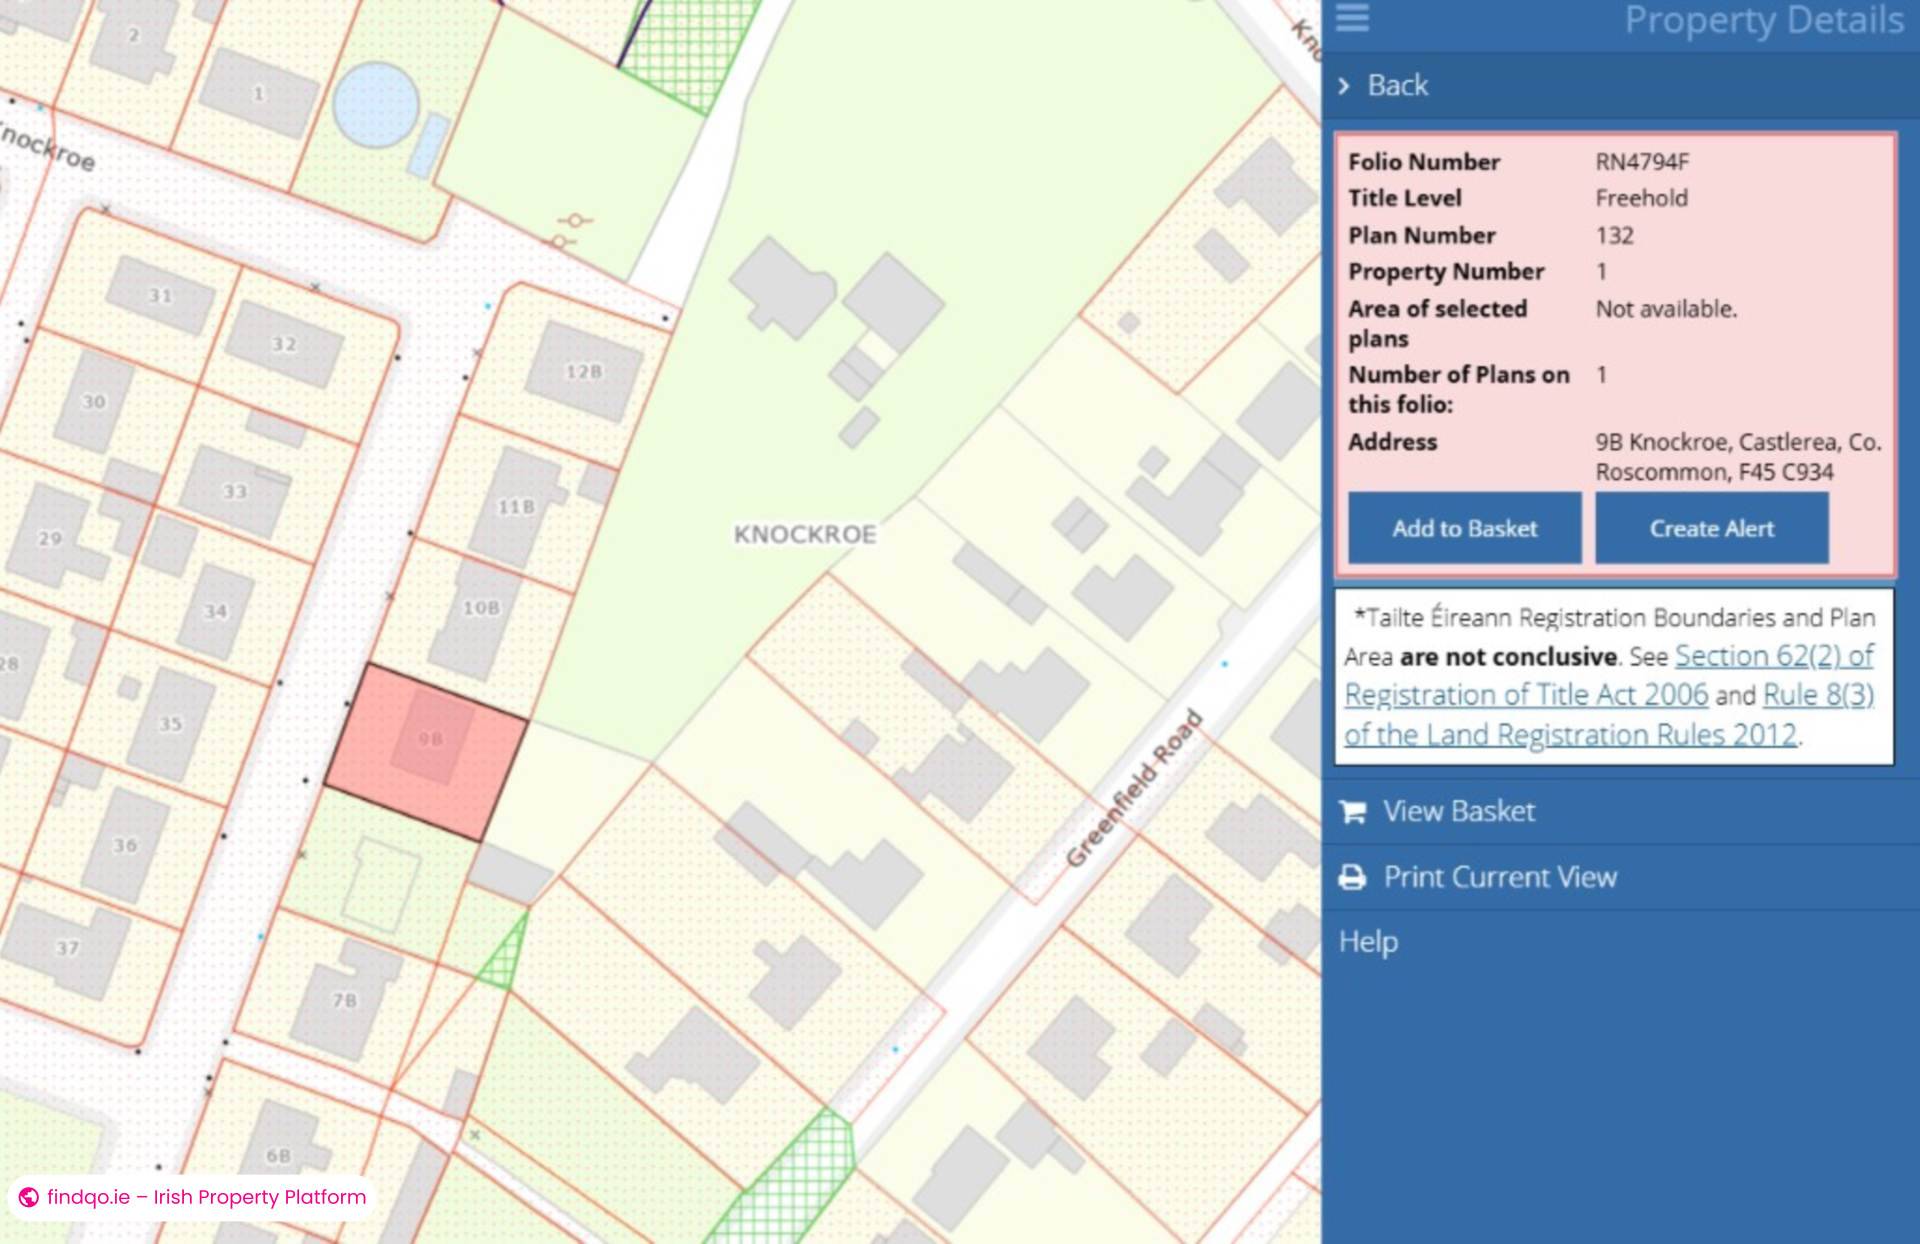Screen dimensions: 1920x1244
Task: Click the Add to Basket button
Action: click(x=1465, y=528)
